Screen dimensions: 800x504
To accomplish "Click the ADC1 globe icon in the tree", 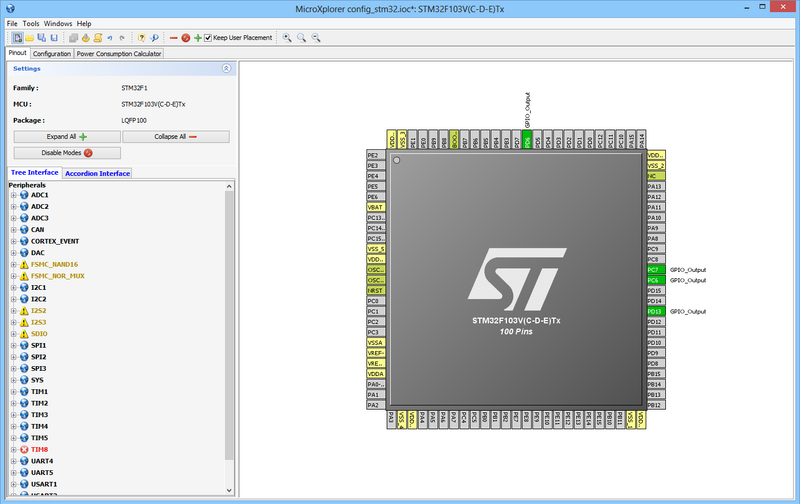I will (24, 195).
